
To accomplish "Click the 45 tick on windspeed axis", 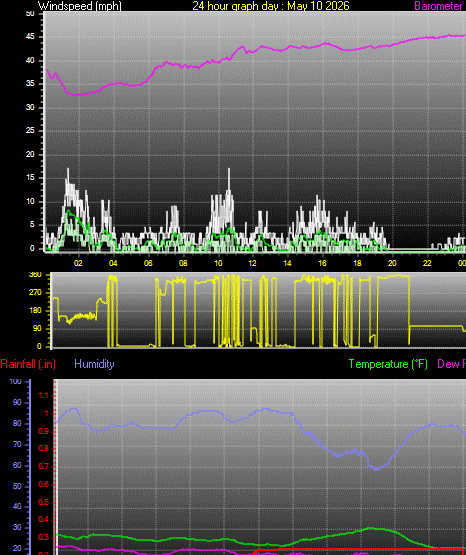I will [x=30, y=37].
